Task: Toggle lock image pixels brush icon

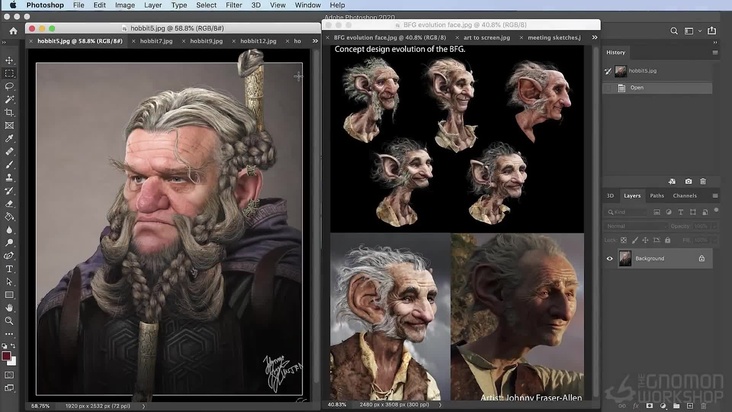Action: pyautogui.click(x=634, y=240)
